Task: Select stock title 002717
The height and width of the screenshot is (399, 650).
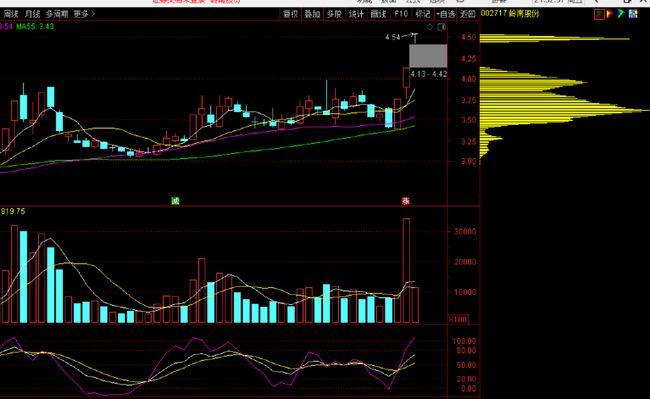Action: click(510, 14)
